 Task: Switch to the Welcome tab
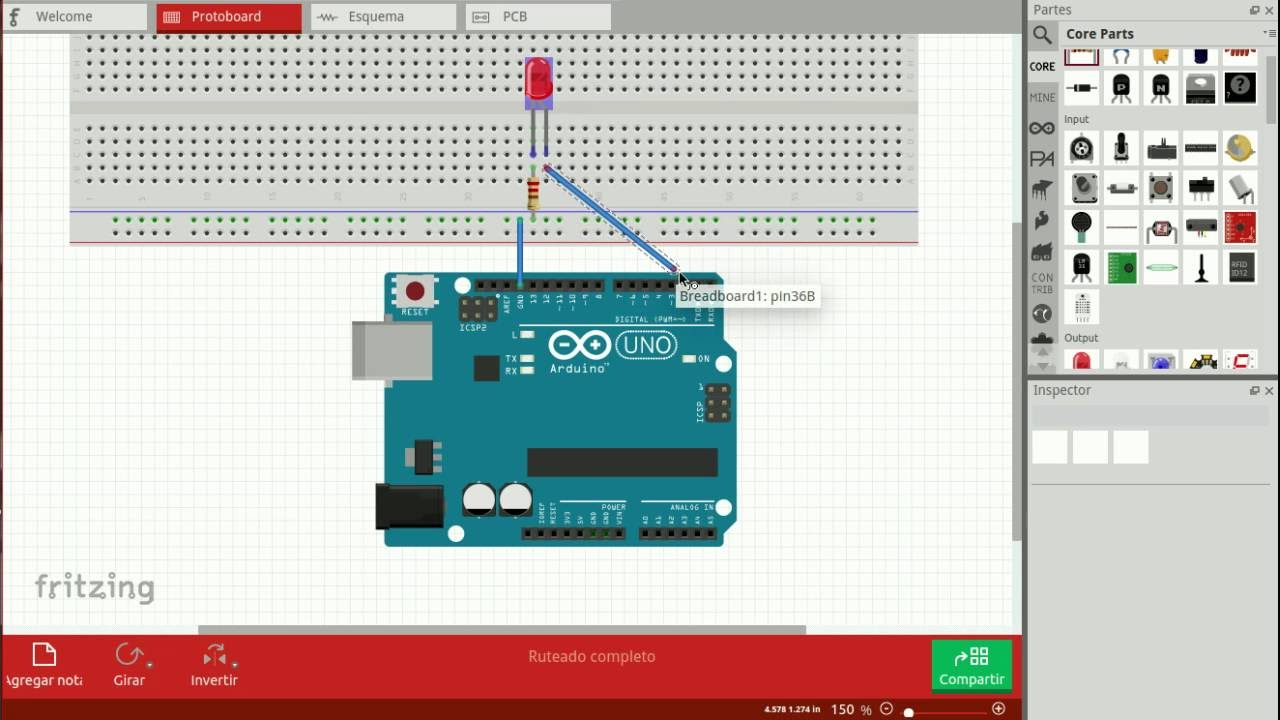tap(76, 17)
